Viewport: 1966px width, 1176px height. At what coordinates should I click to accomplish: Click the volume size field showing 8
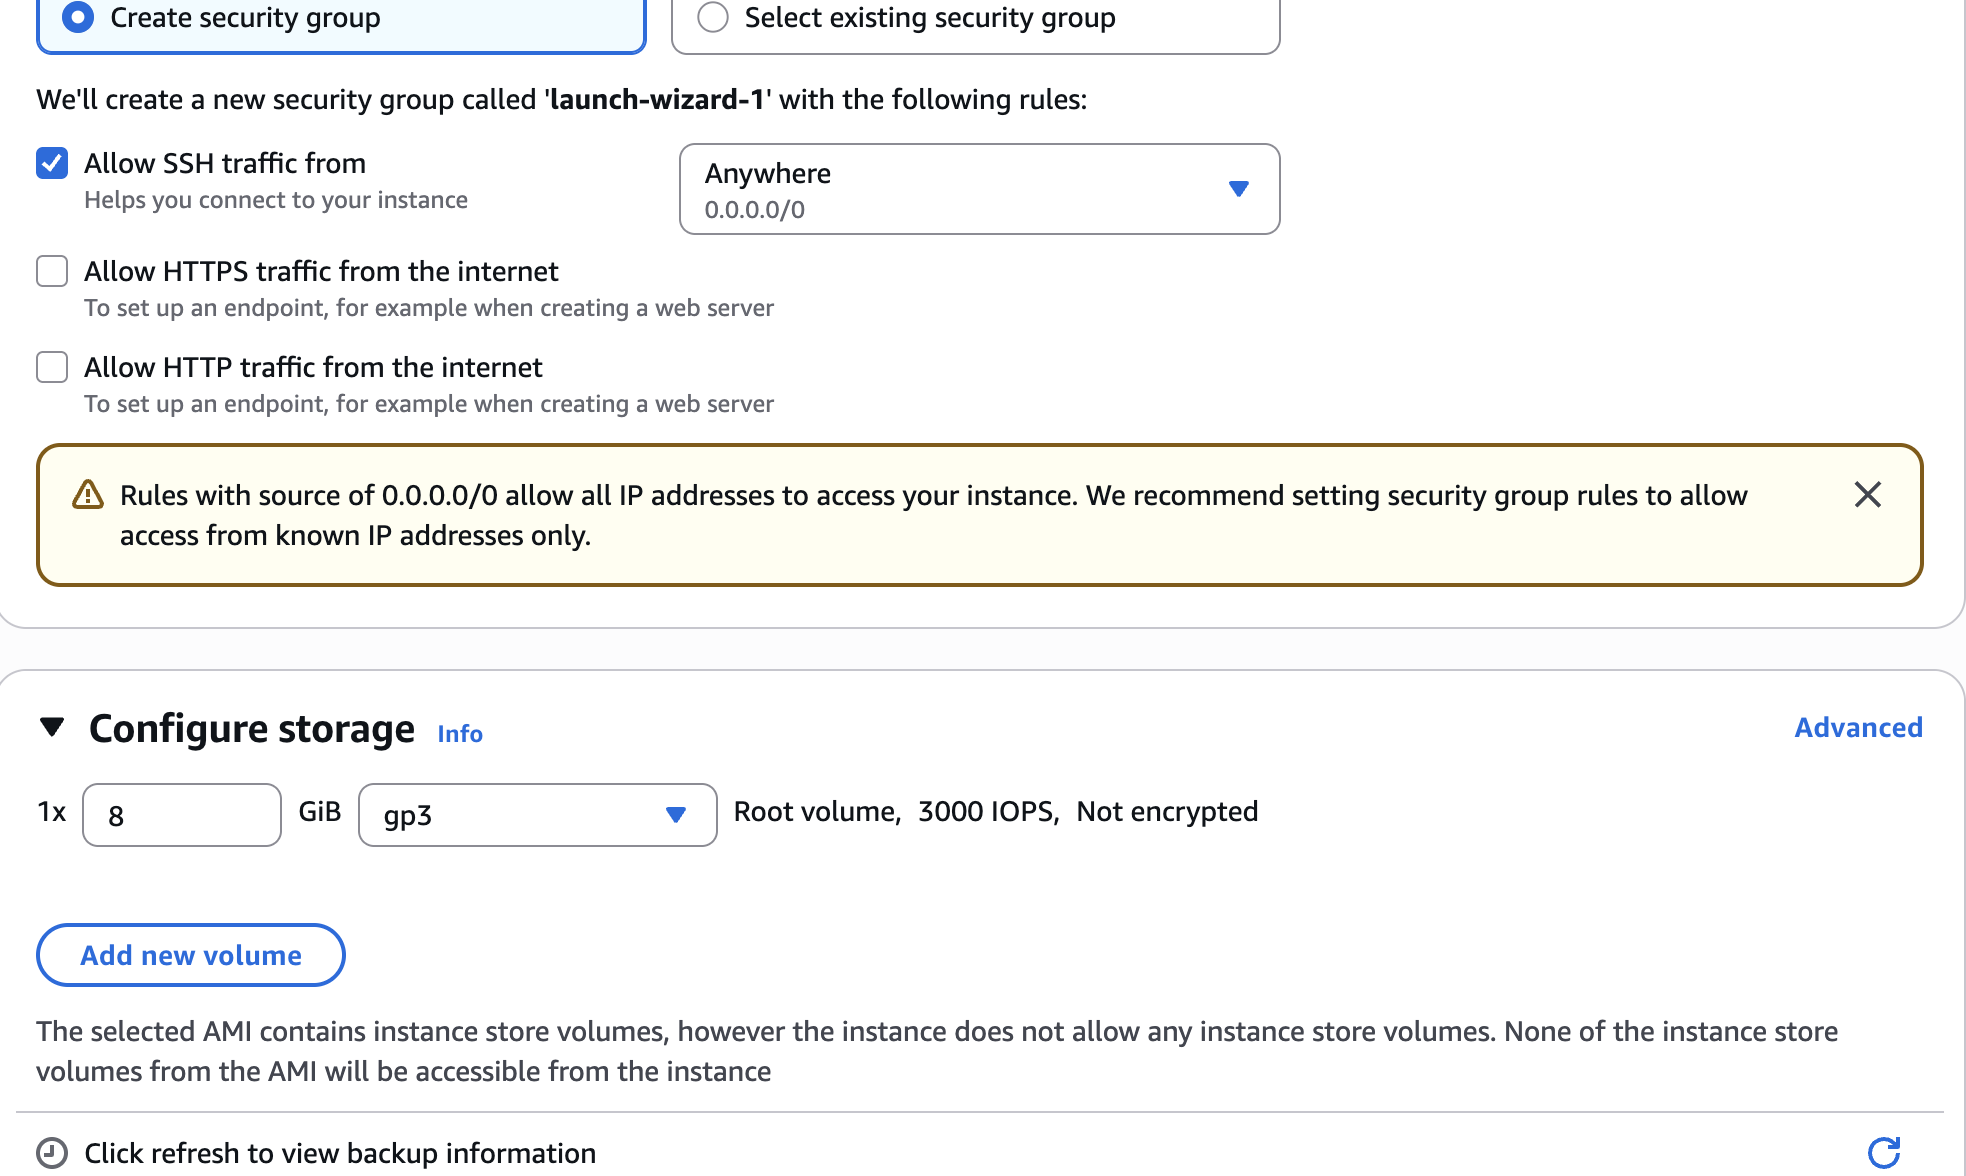coord(181,815)
